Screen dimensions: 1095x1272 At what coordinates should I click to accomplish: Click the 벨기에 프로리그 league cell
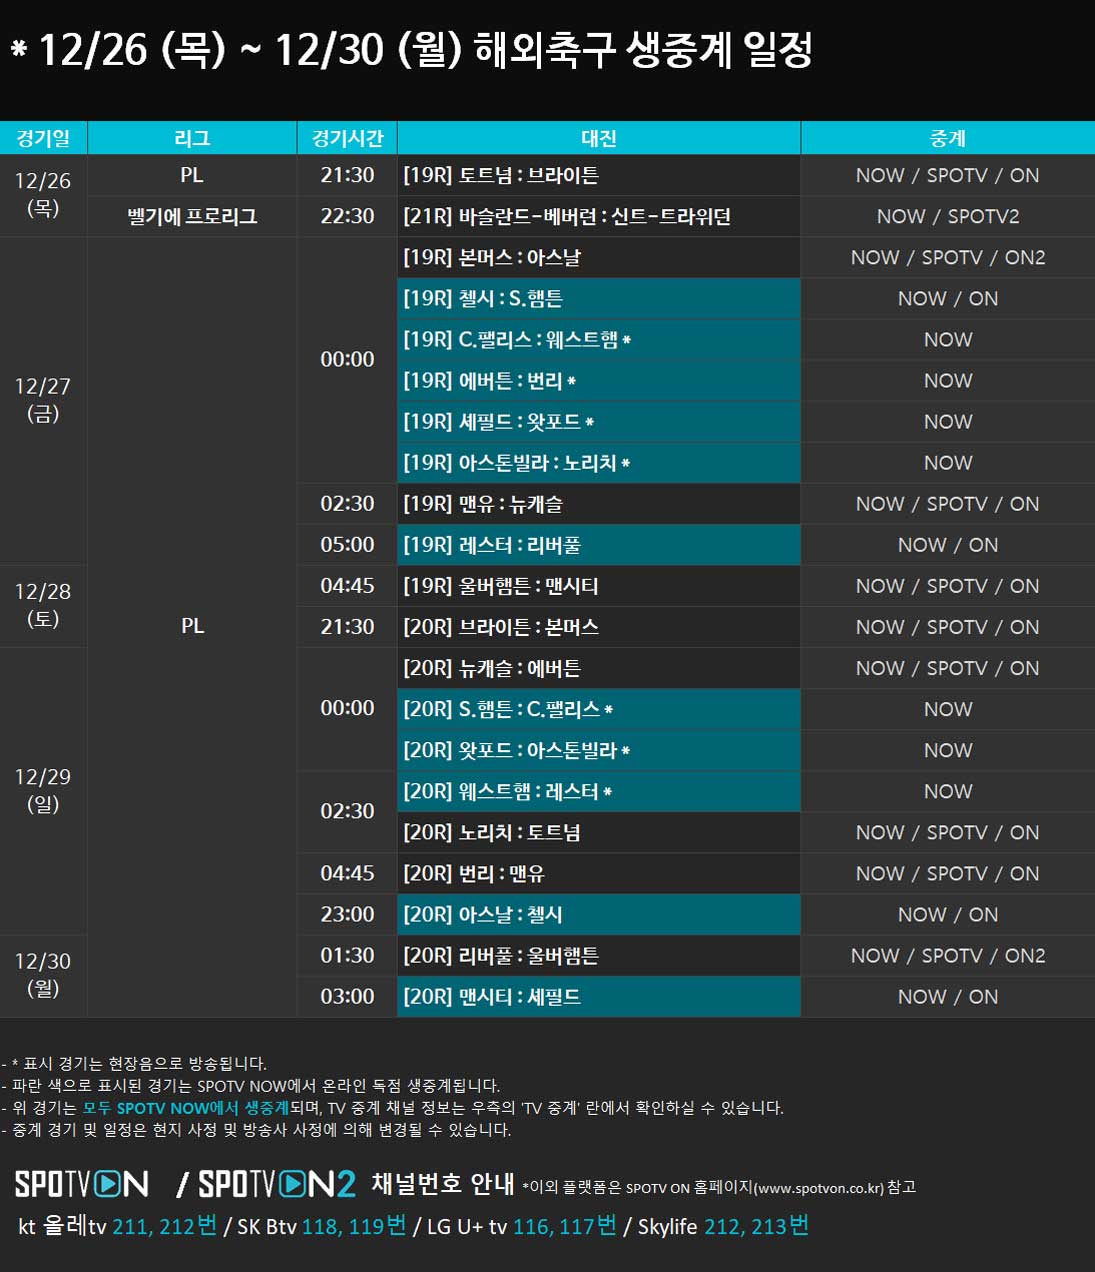click(192, 217)
